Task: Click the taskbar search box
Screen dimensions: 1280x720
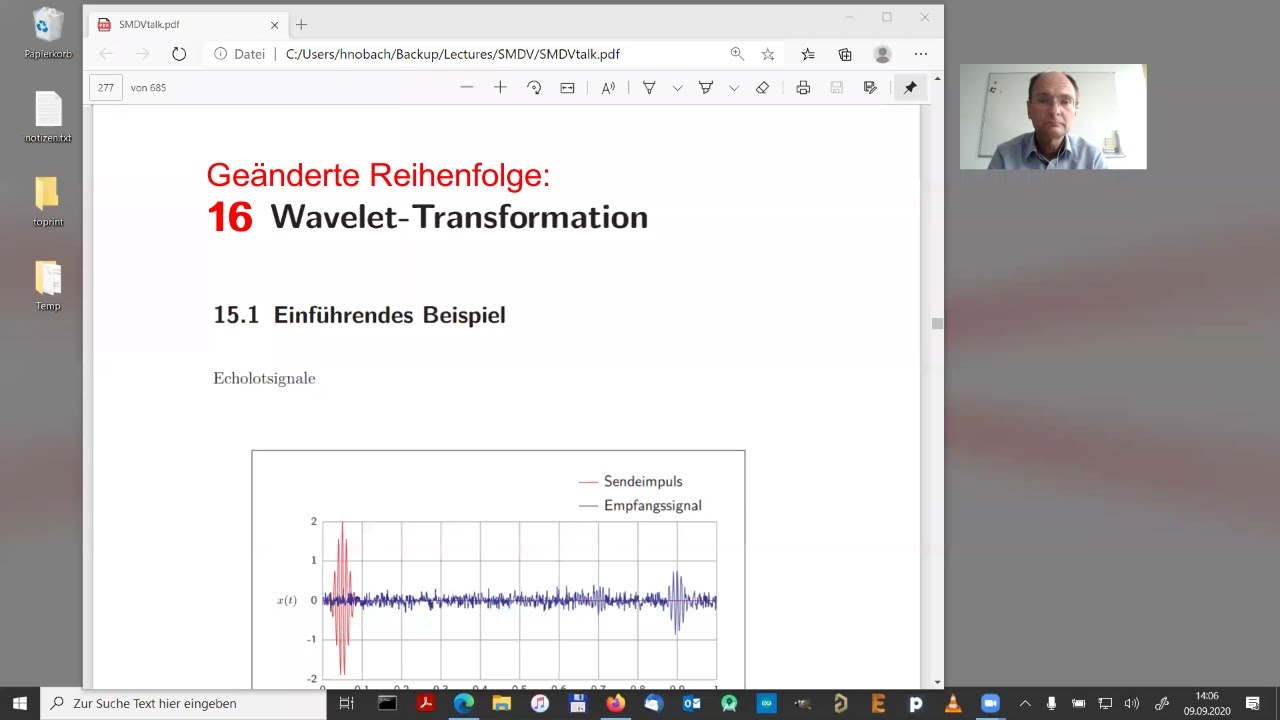Action: (183, 703)
